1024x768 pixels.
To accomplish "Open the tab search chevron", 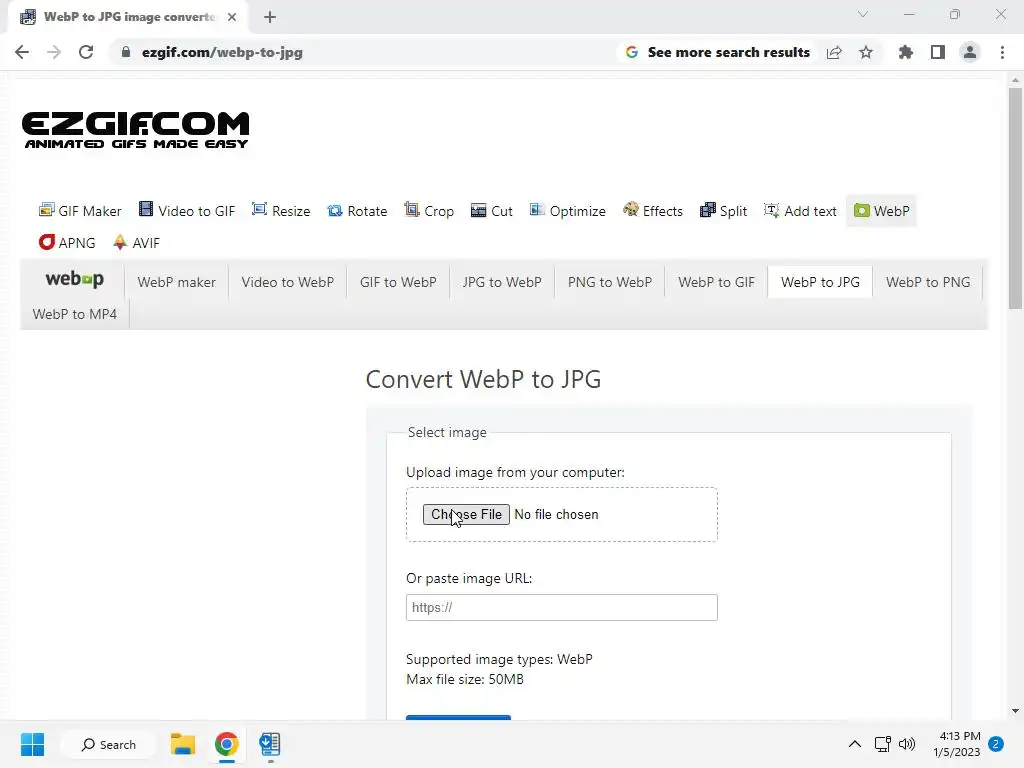I will [863, 14].
